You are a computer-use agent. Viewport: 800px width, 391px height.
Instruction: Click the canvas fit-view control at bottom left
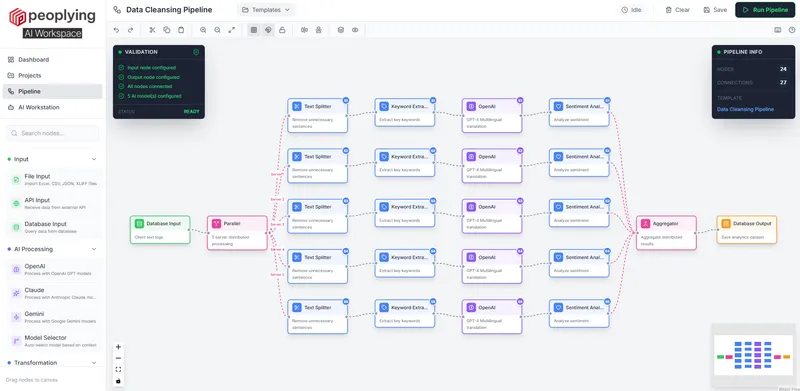[x=118, y=369]
